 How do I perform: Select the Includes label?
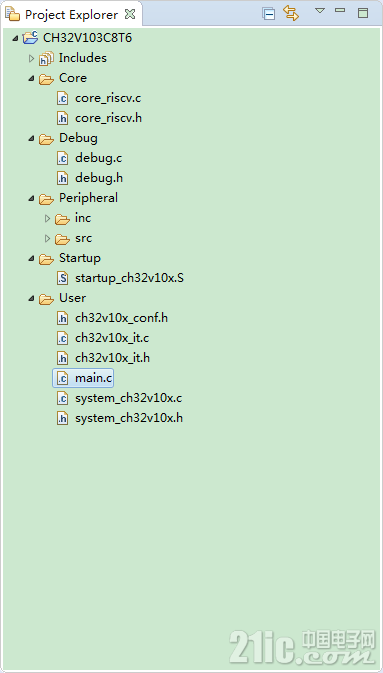tap(82, 58)
